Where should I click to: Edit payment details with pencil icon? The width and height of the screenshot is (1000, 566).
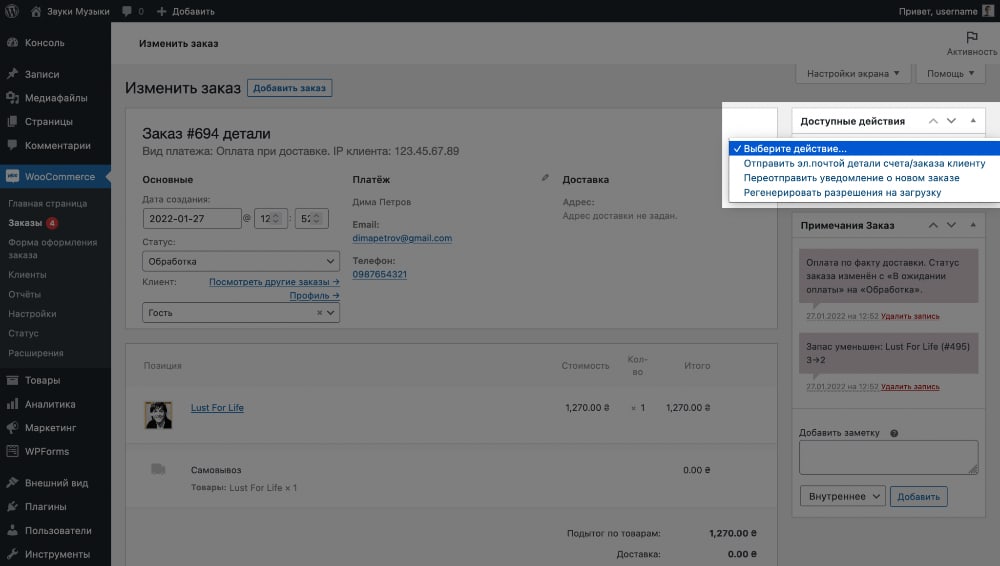(545, 177)
